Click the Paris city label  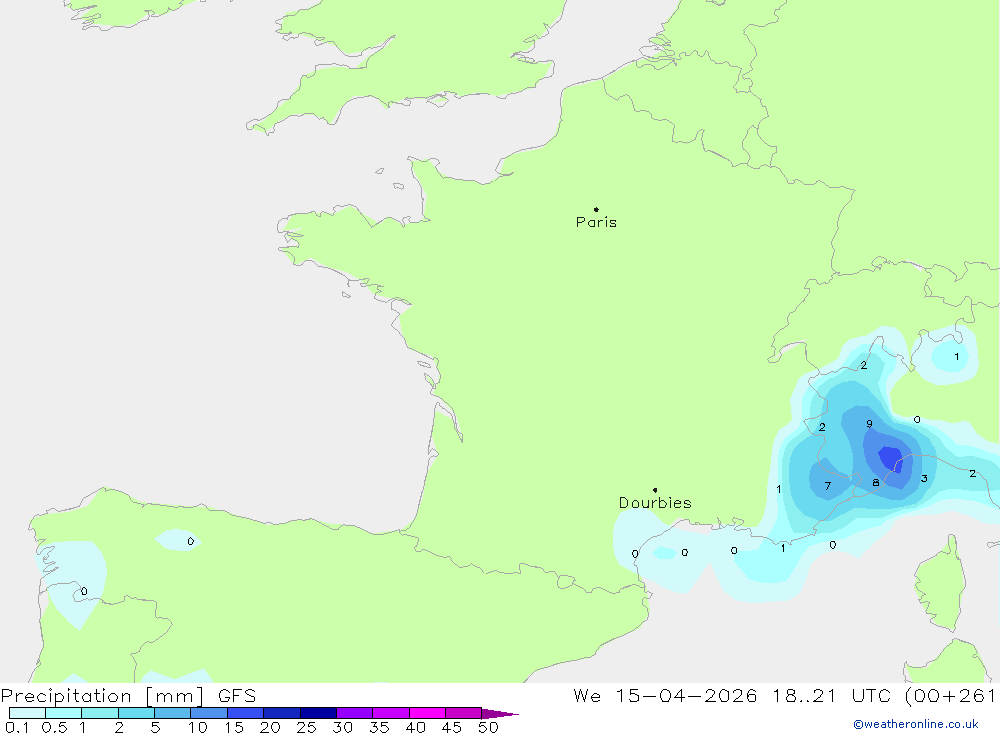pyautogui.click(x=596, y=222)
